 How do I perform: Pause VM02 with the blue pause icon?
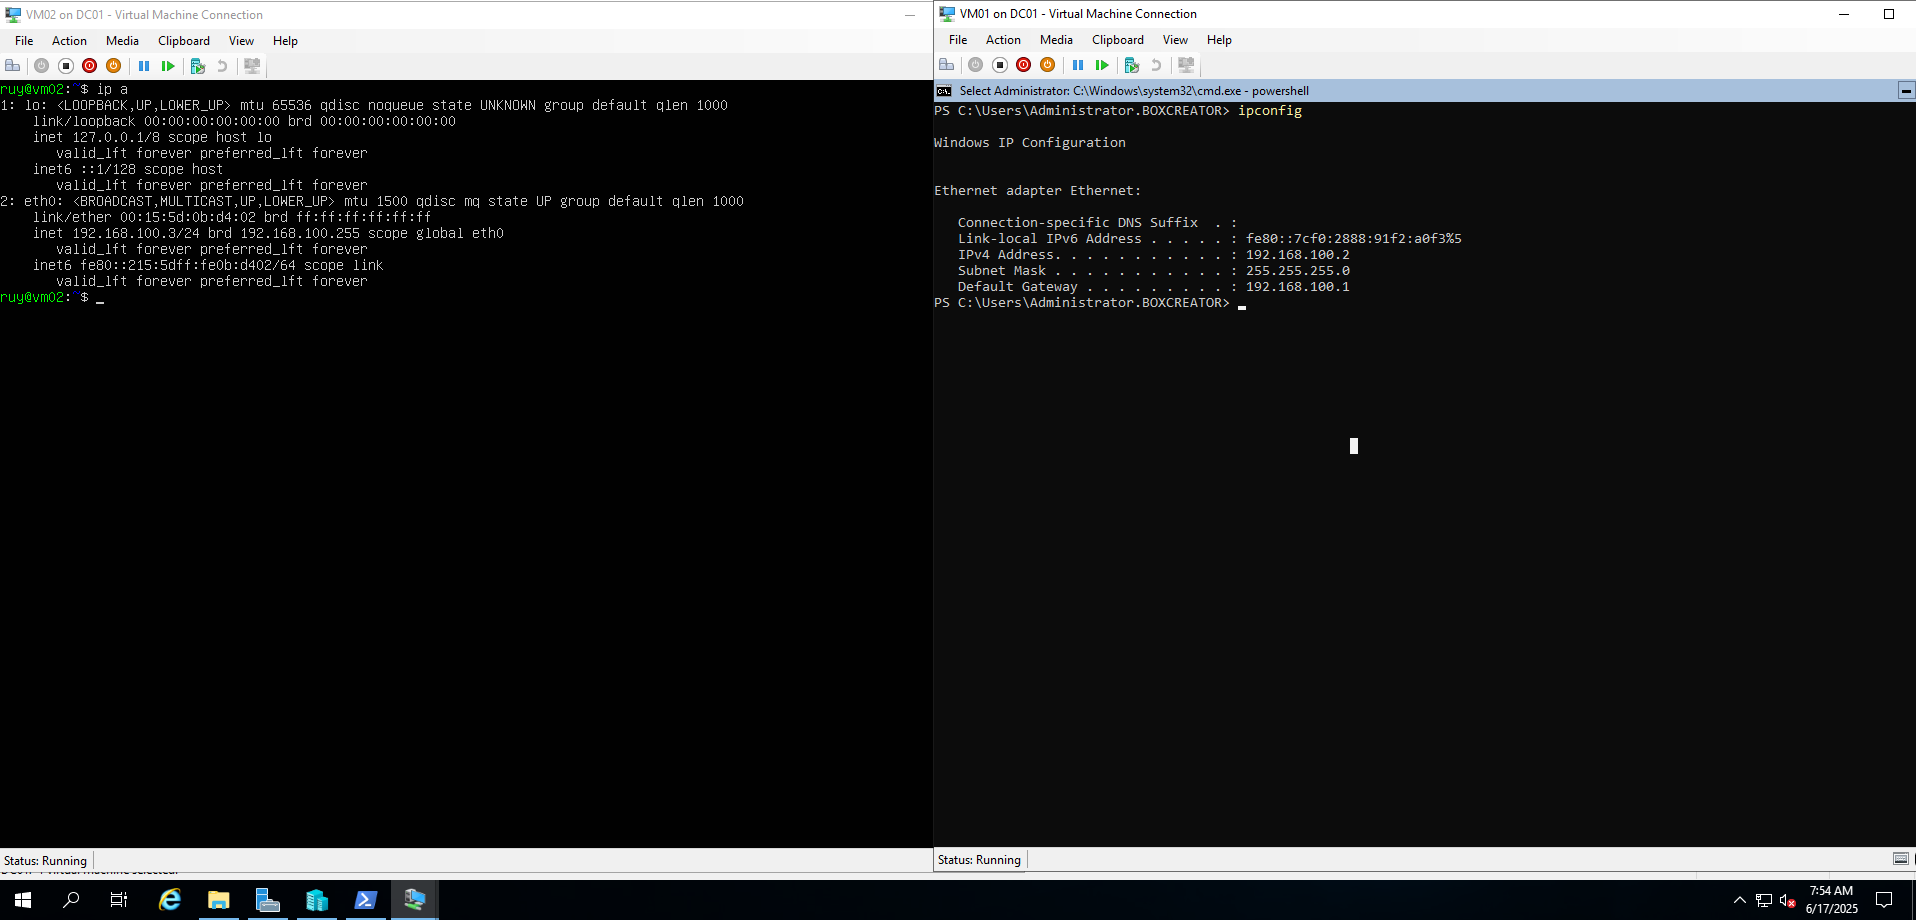pos(144,66)
